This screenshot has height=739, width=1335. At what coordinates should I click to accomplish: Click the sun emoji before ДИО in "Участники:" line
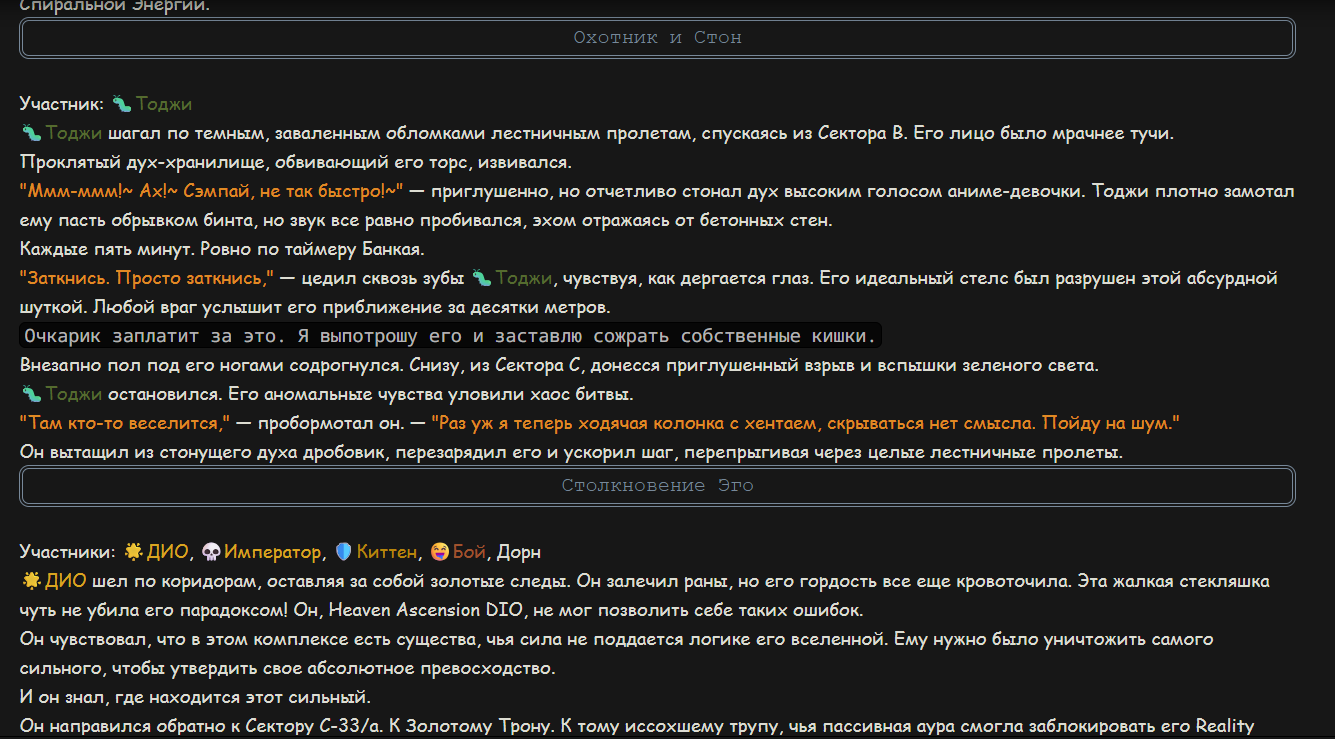134,552
